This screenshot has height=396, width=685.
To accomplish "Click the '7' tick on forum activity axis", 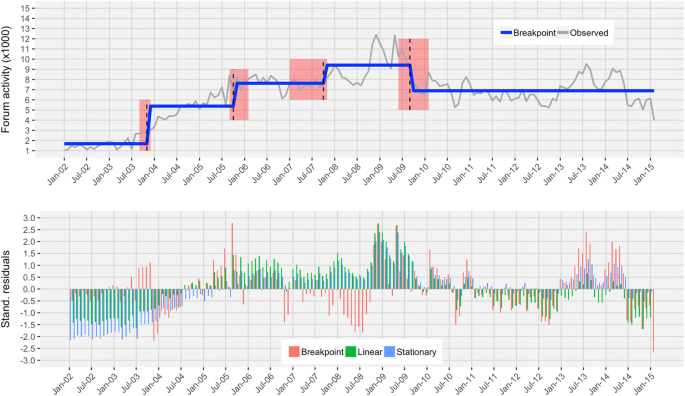I will (x=28, y=90).
